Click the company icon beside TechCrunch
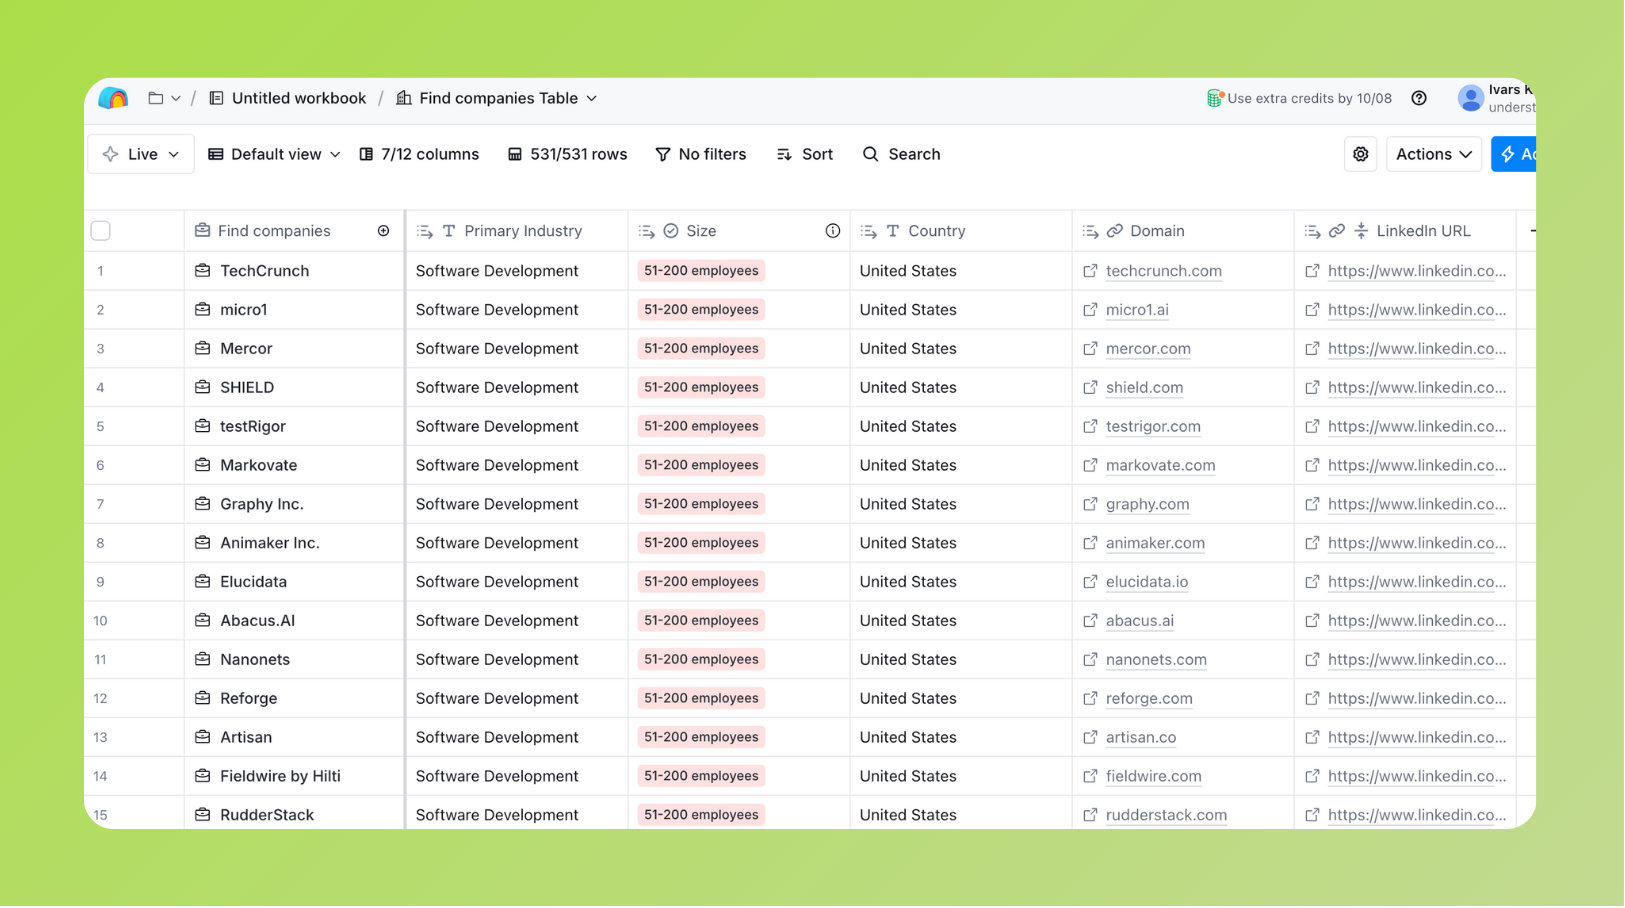This screenshot has width=1625, height=908. click(202, 270)
